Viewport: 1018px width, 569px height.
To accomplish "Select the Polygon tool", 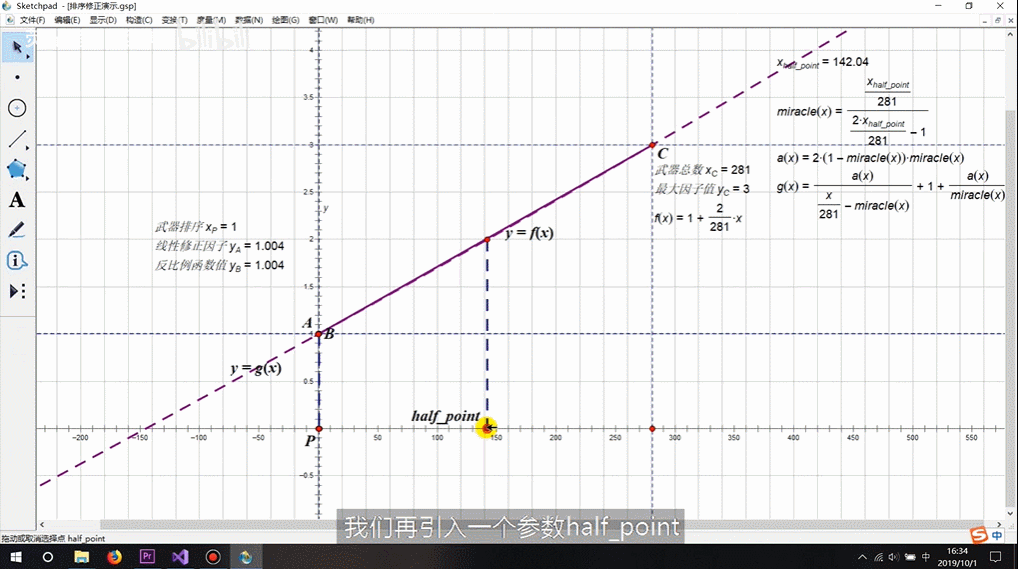I will click(18, 169).
